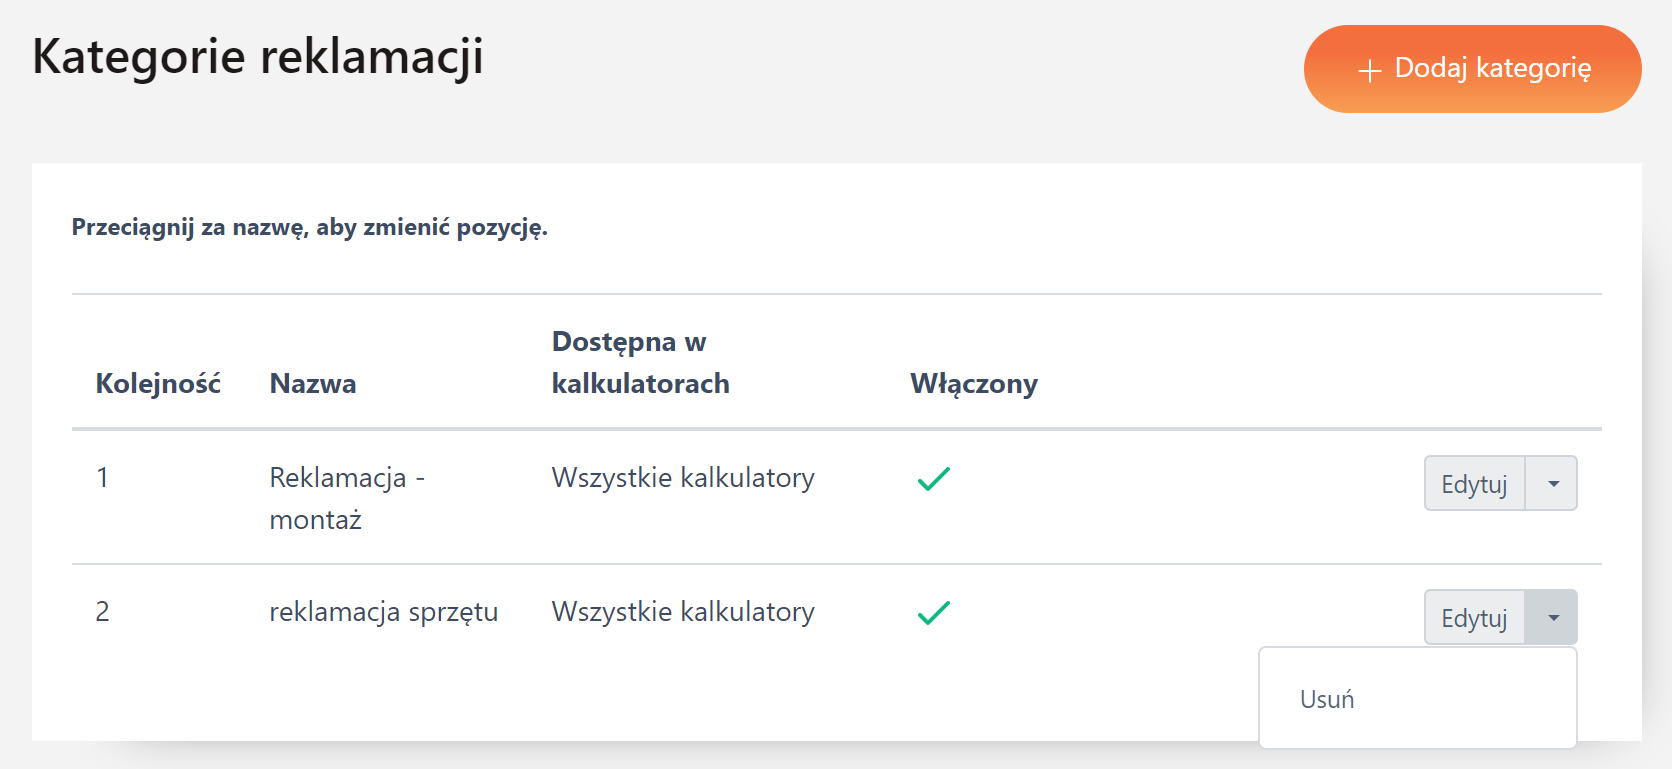
Task: Collapse dropdown arrow beside Edytuj for reklamacja sprzętu
Action: [x=1552, y=618]
